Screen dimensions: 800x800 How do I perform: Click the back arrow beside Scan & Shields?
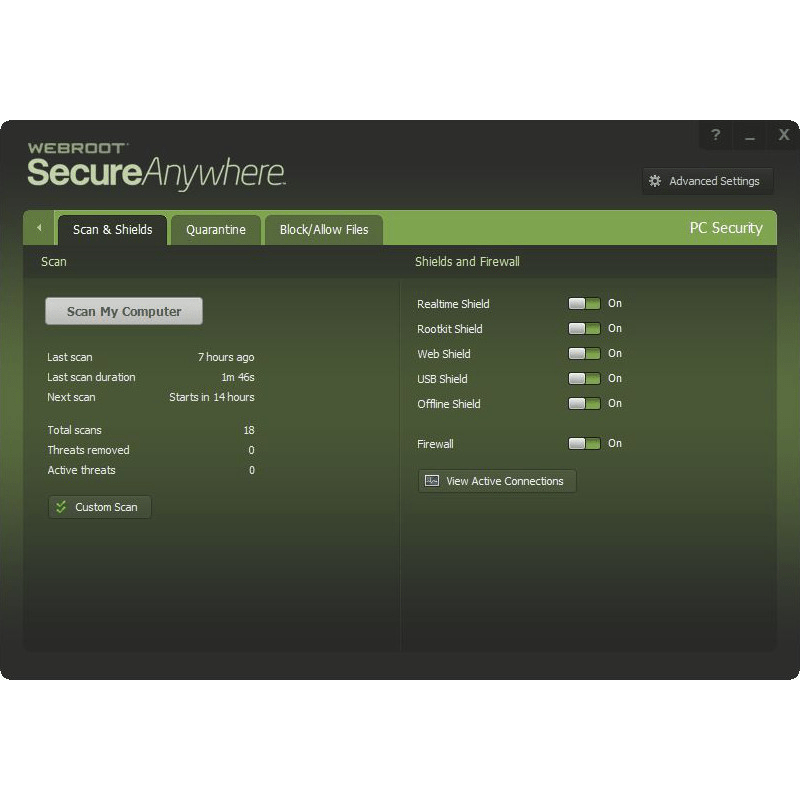[x=39, y=228]
